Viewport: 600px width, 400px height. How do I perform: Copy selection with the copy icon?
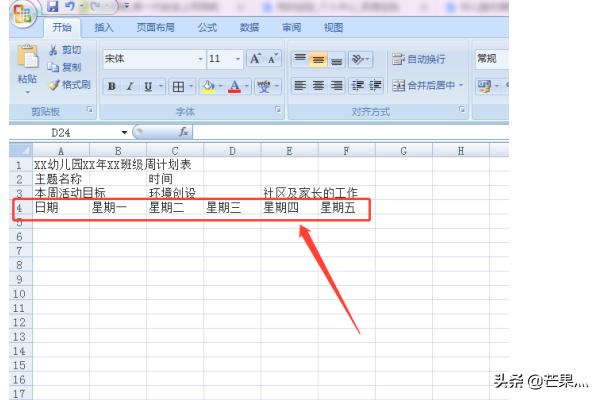point(53,67)
